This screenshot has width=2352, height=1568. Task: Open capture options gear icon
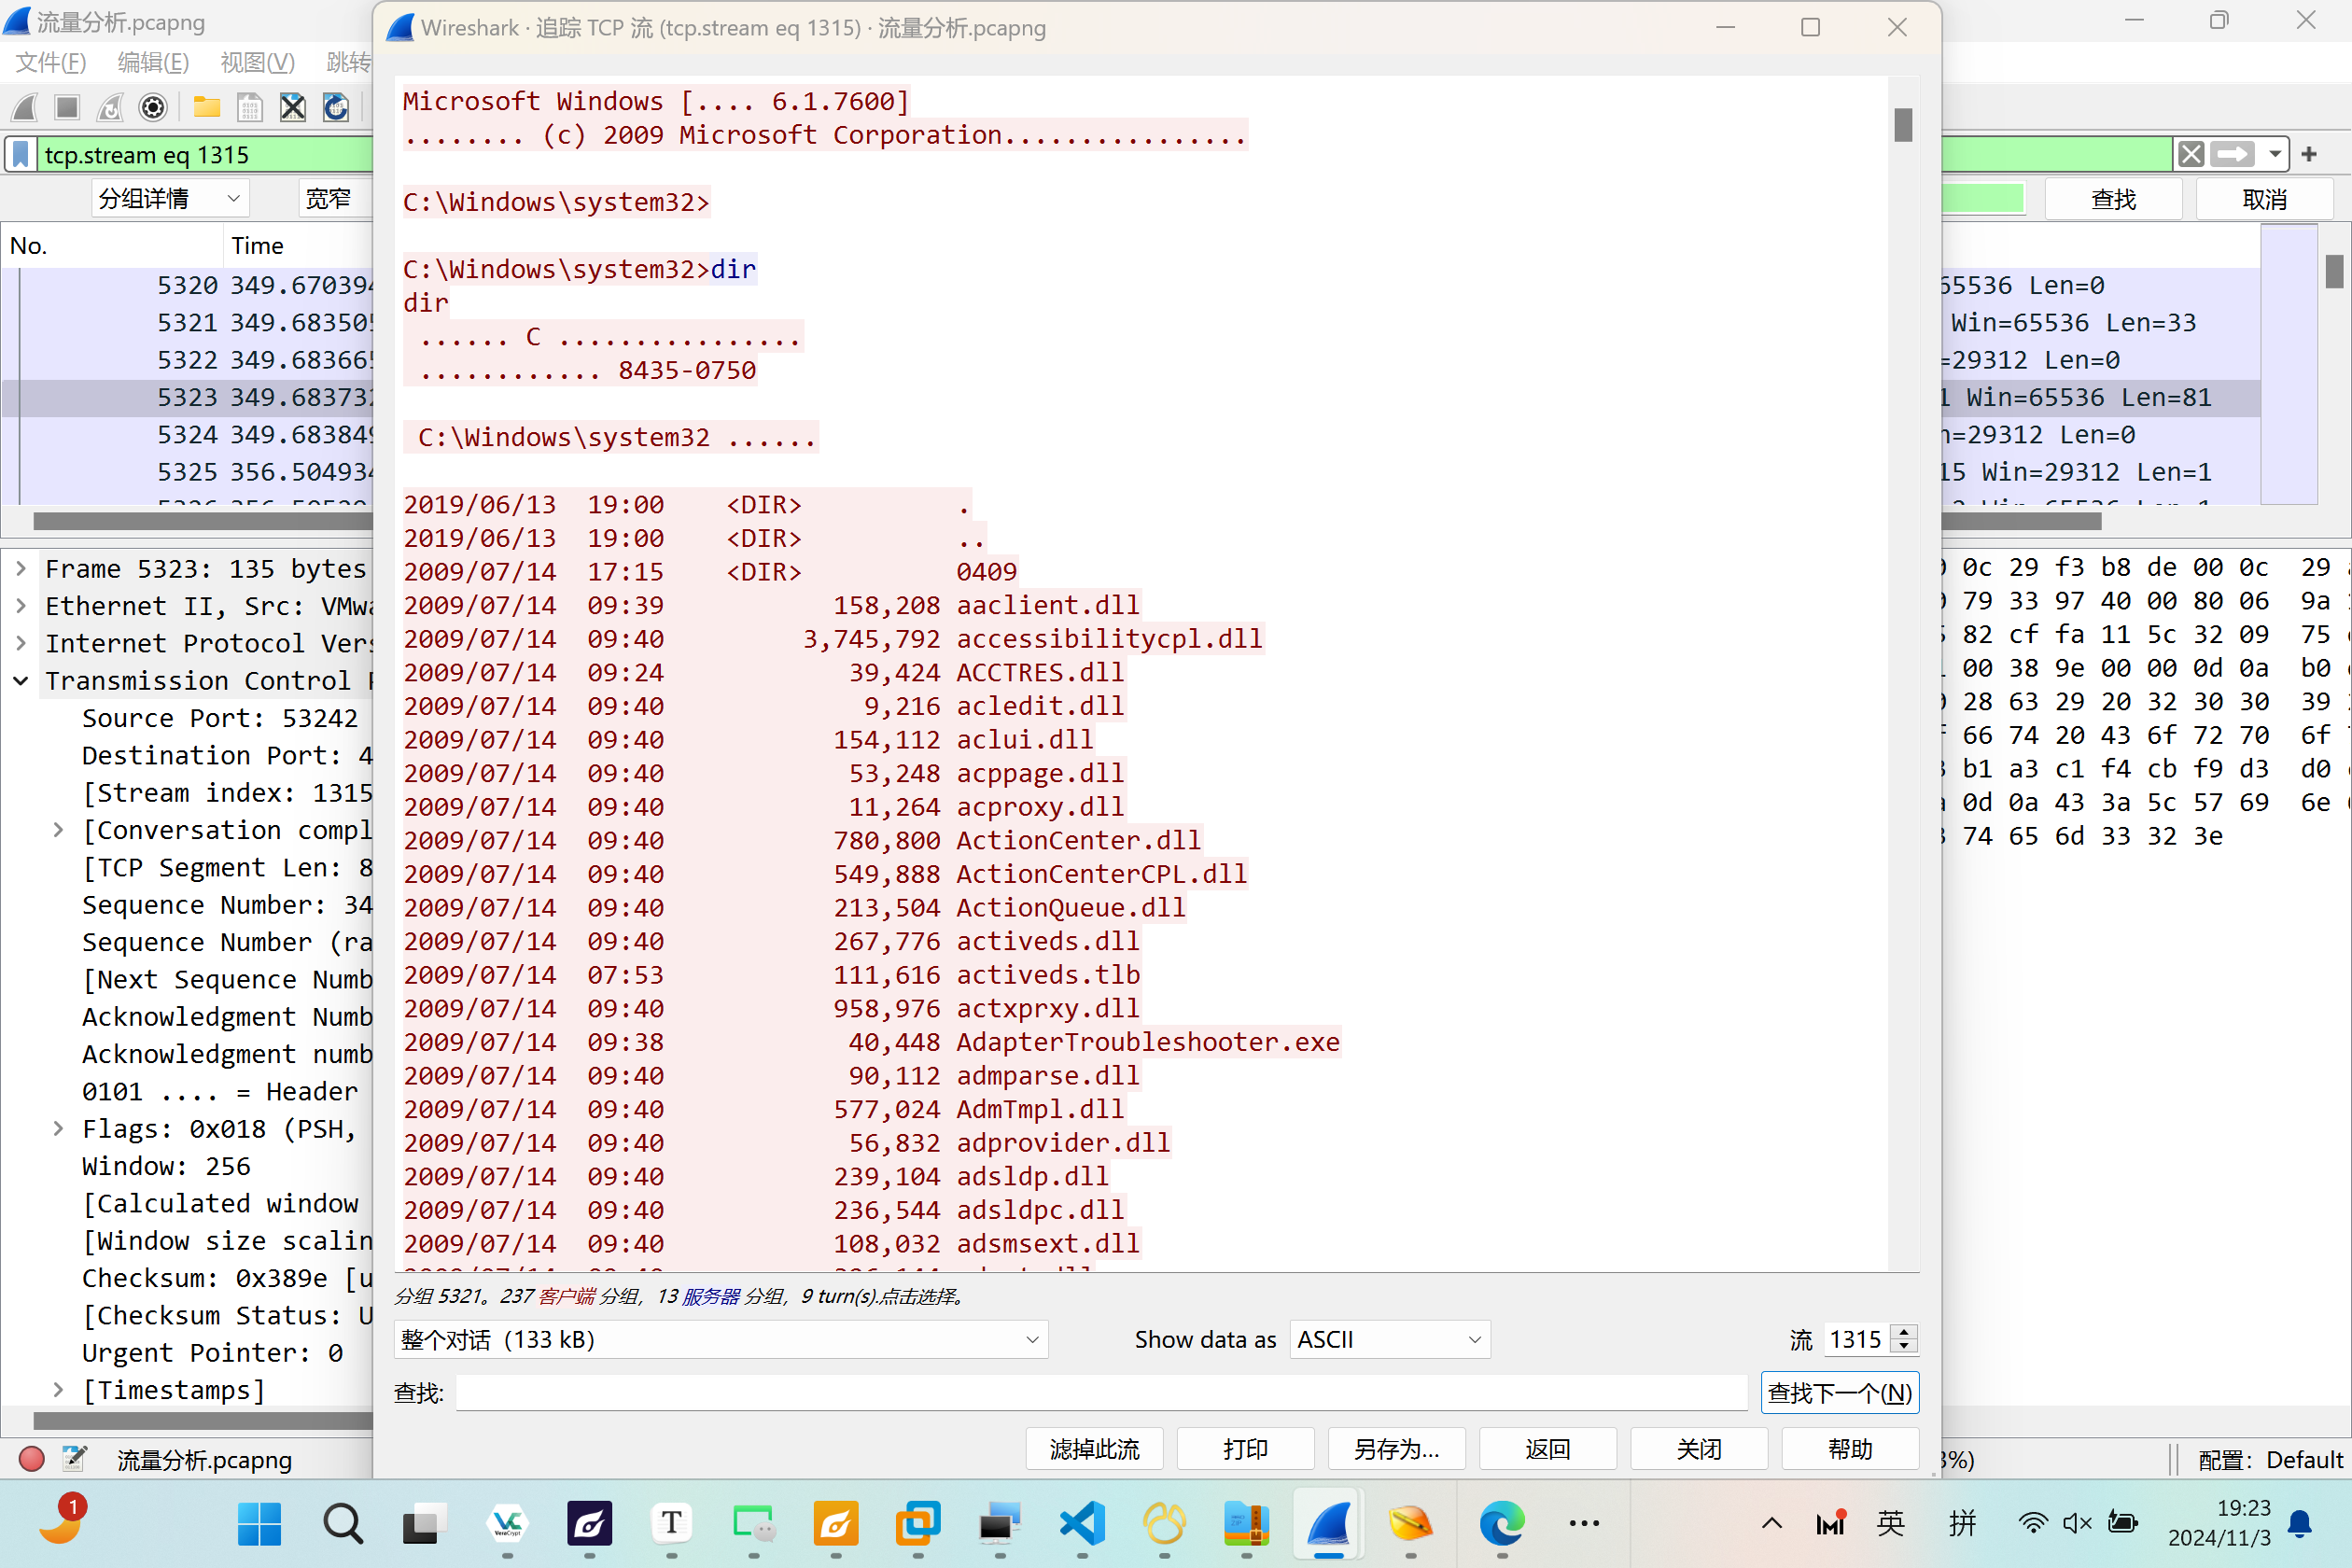(153, 107)
